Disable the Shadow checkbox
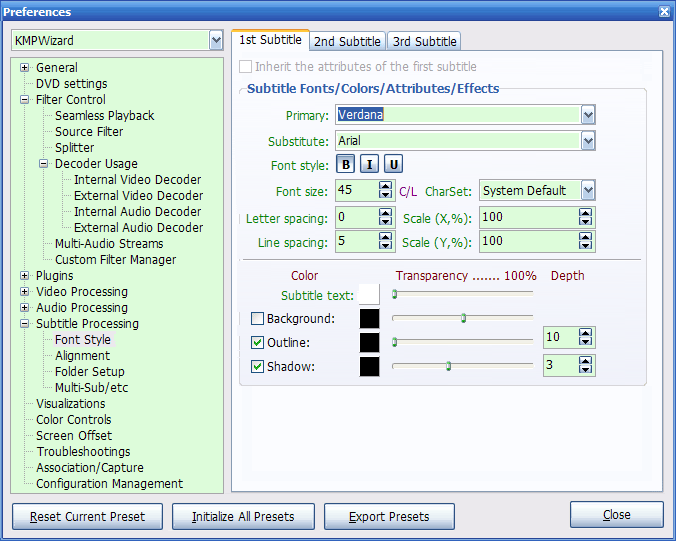This screenshot has height=541, width=676. pyautogui.click(x=257, y=367)
